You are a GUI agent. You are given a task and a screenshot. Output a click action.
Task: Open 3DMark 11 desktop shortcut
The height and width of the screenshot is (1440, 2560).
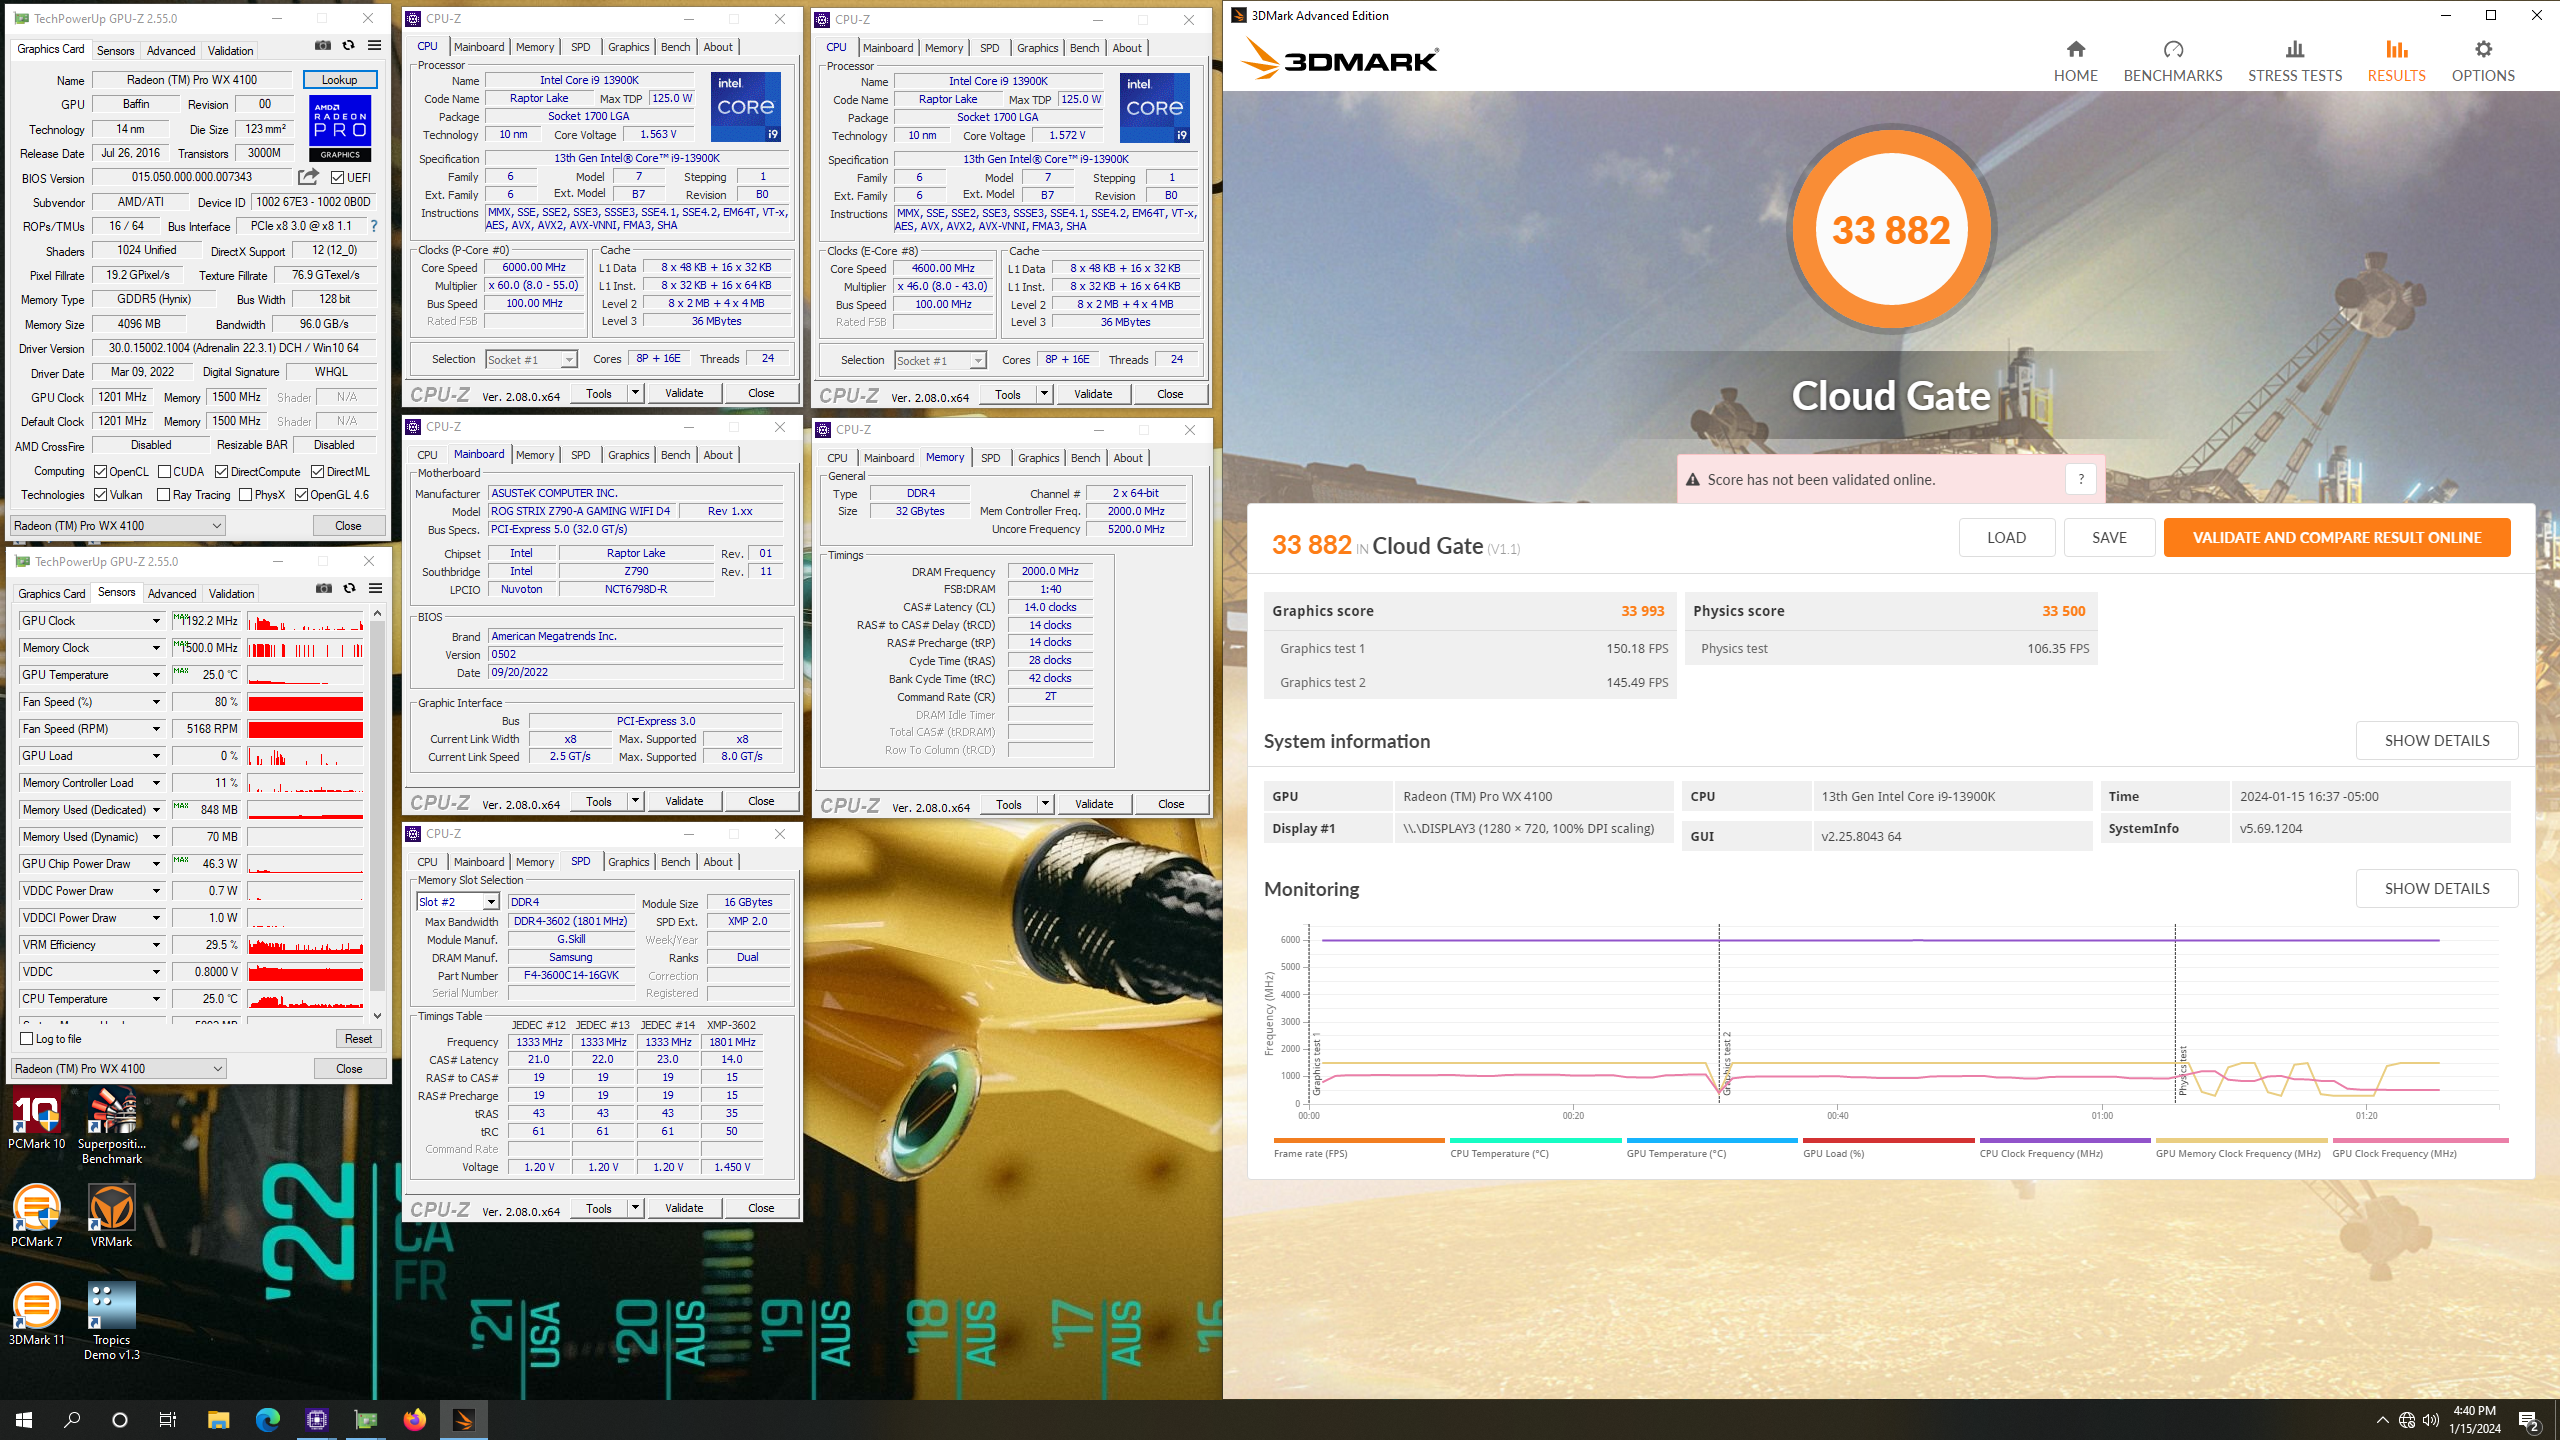tap(37, 1313)
